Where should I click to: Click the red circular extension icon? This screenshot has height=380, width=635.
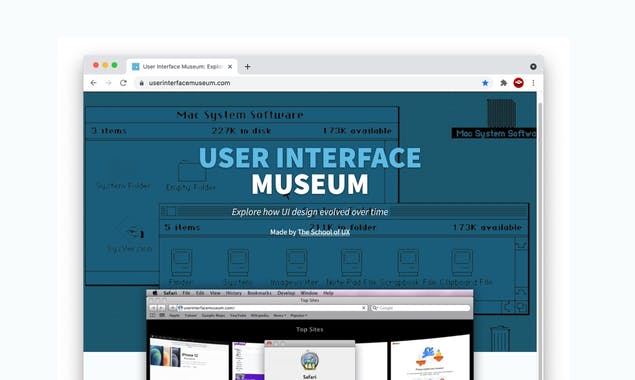pyautogui.click(x=518, y=83)
